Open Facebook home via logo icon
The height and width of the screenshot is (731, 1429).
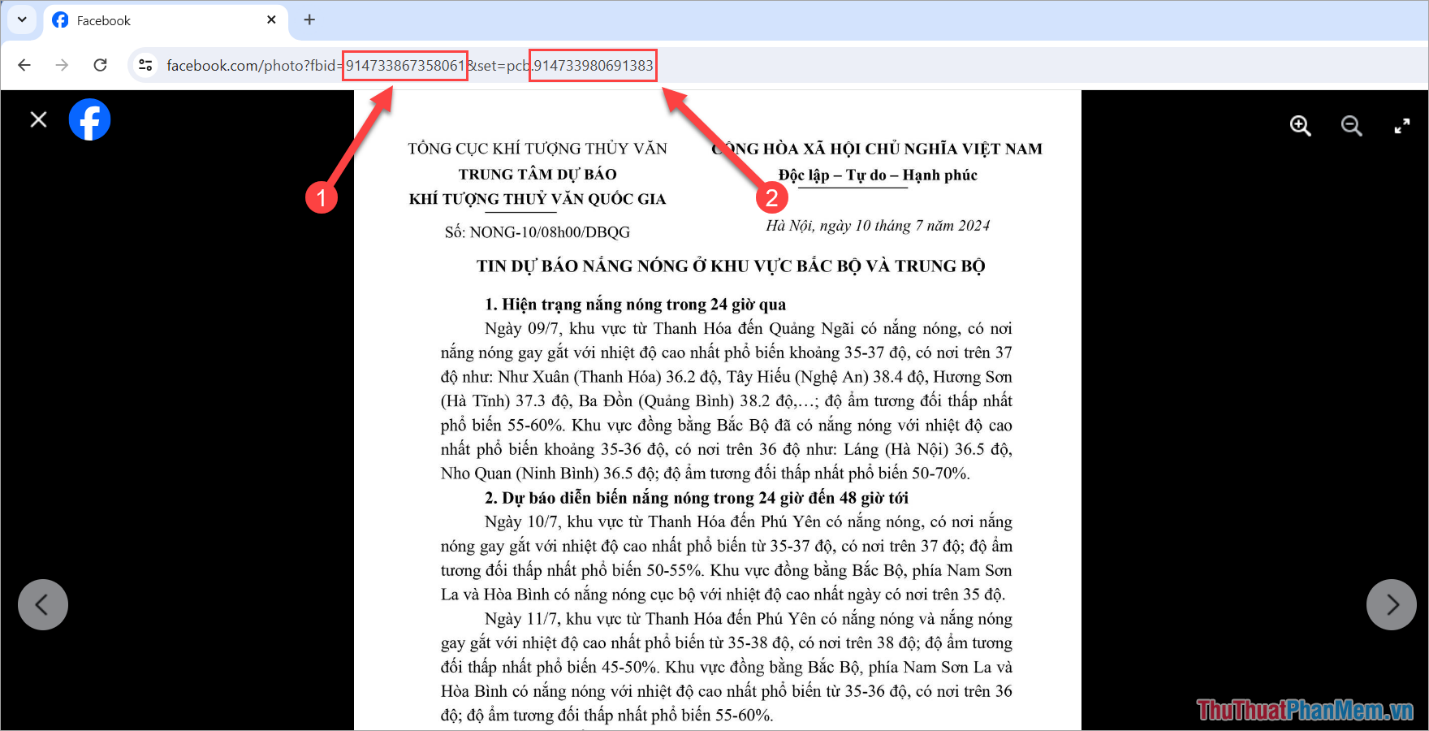(x=90, y=120)
